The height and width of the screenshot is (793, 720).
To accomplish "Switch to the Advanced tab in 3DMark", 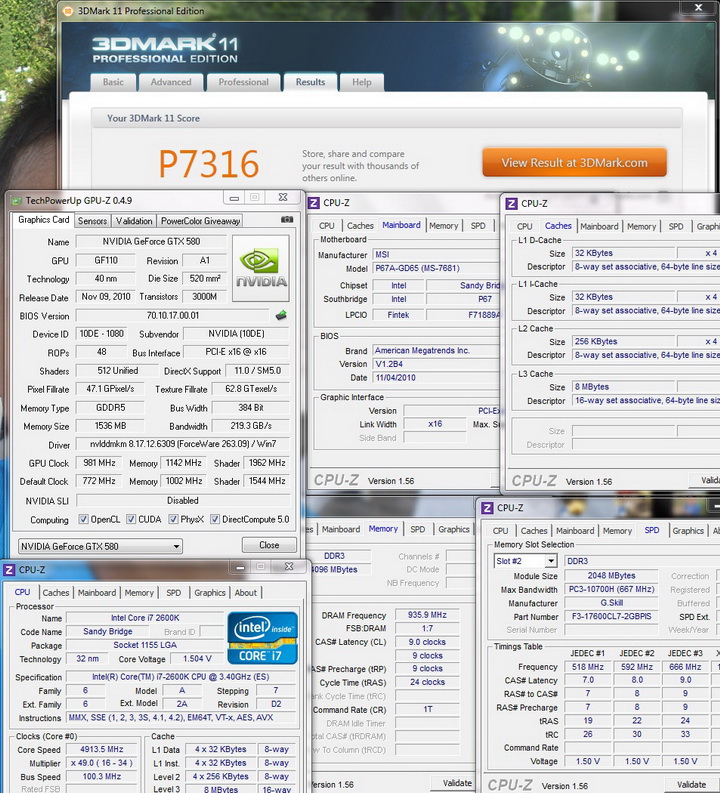I will [171, 82].
